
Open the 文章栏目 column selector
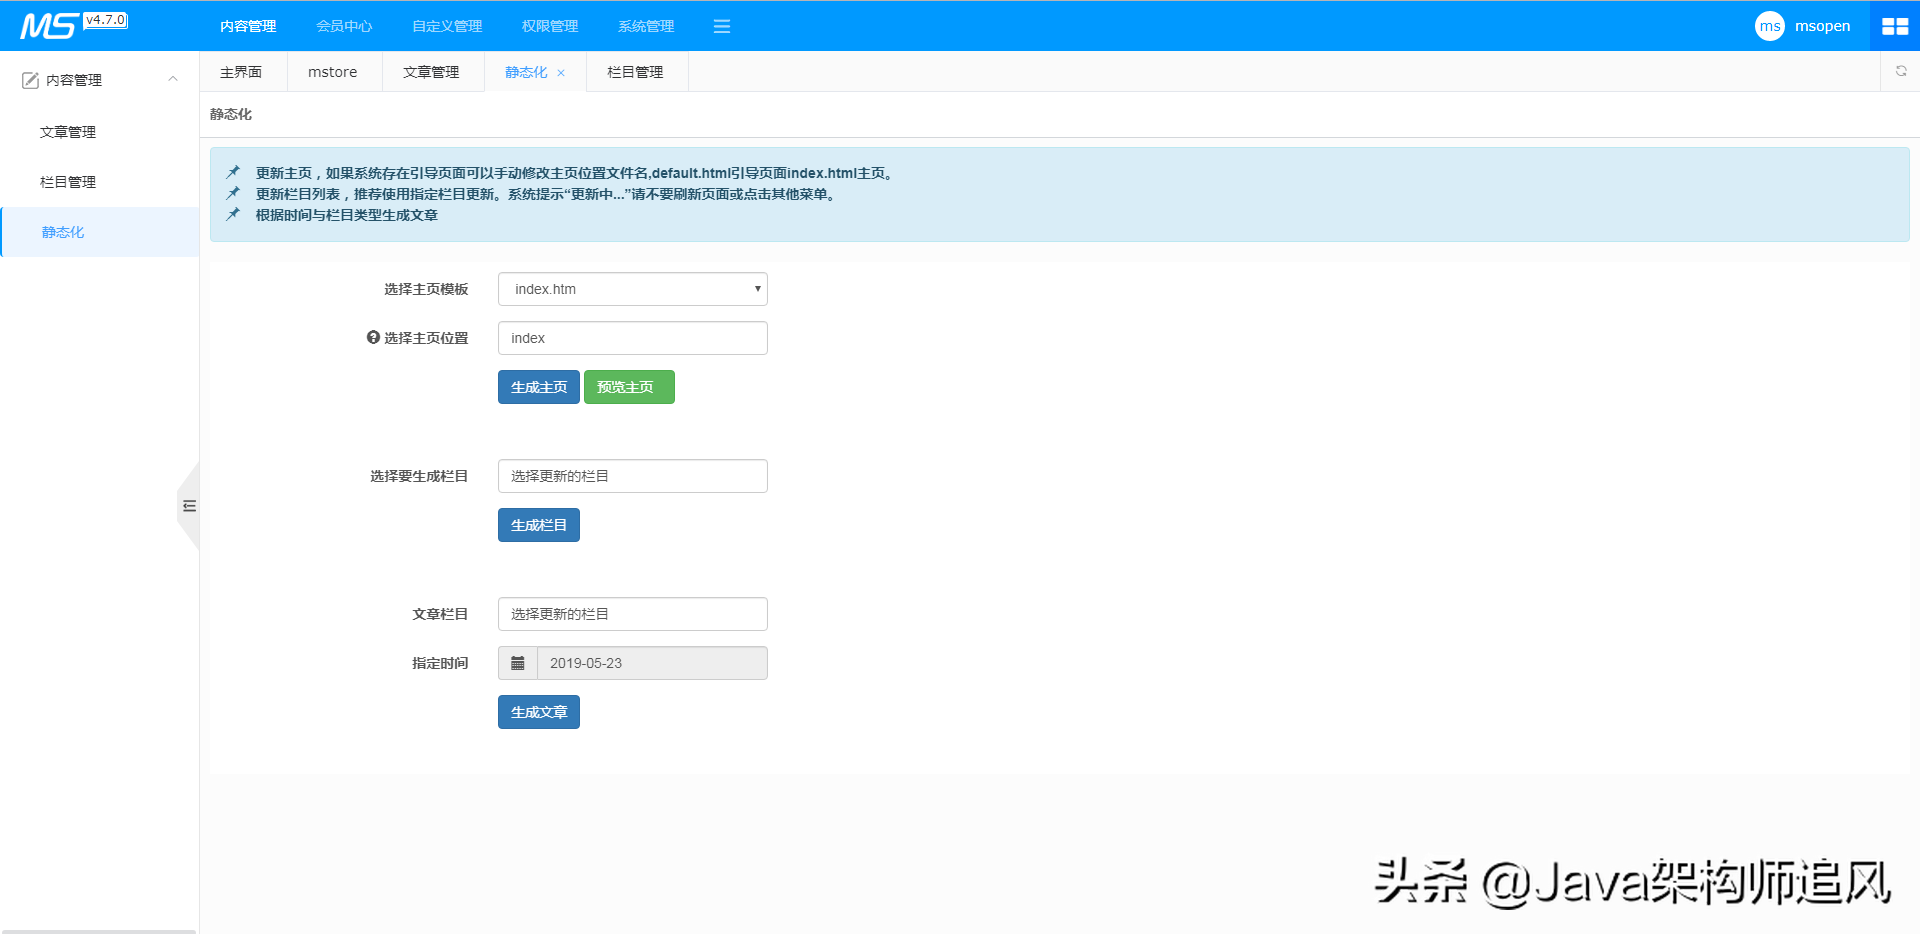click(x=632, y=613)
